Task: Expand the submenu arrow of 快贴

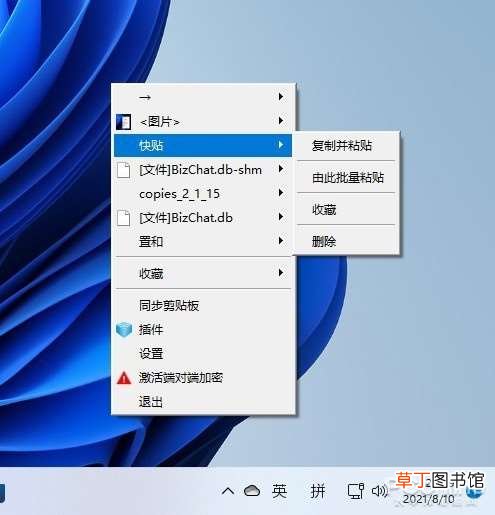Action: pyautogui.click(x=281, y=145)
